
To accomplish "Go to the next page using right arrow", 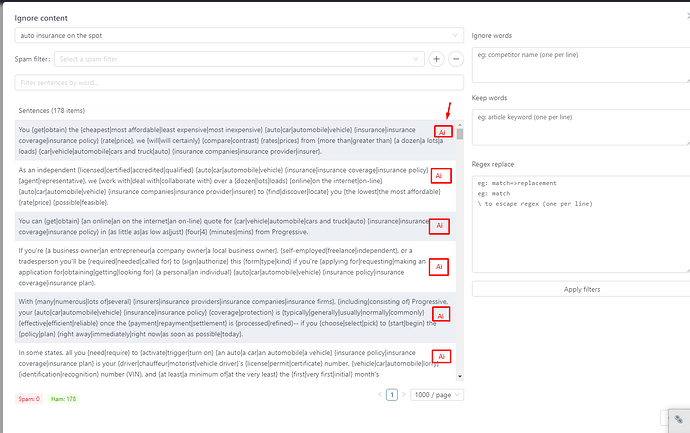I will coord(405,395).
